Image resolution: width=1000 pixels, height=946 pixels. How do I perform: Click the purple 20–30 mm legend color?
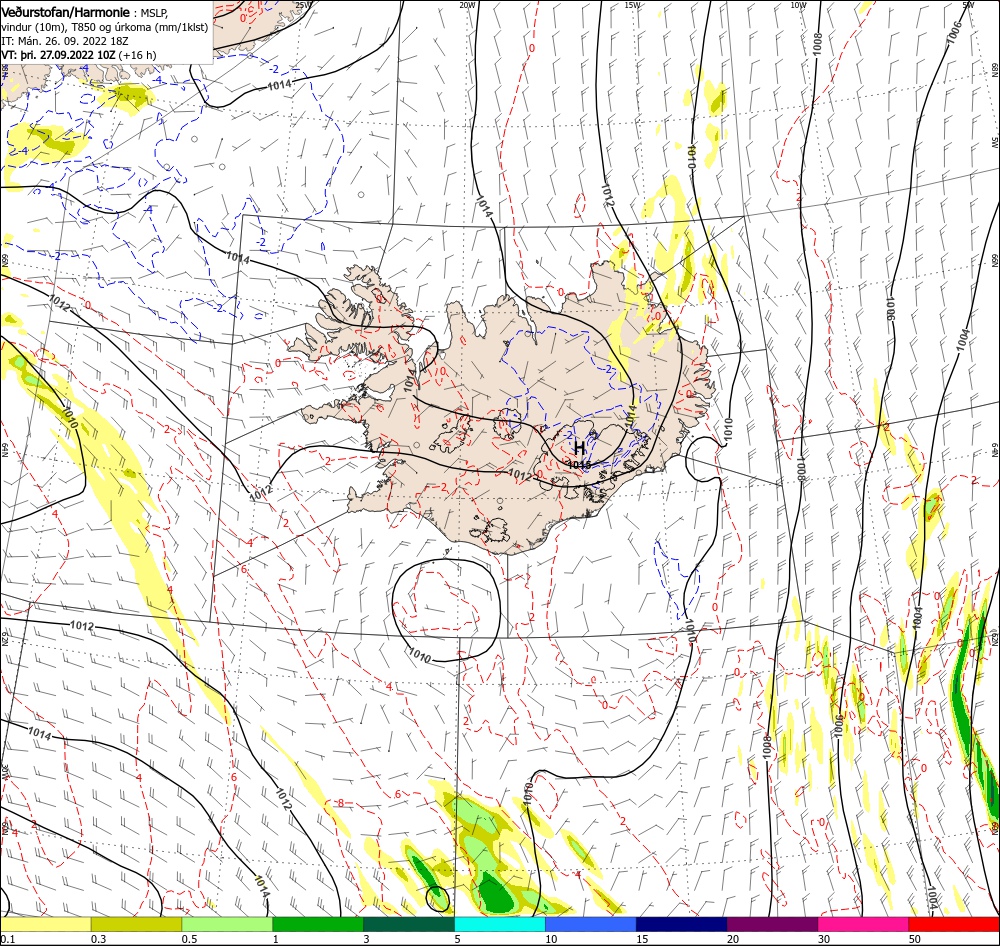772,924
